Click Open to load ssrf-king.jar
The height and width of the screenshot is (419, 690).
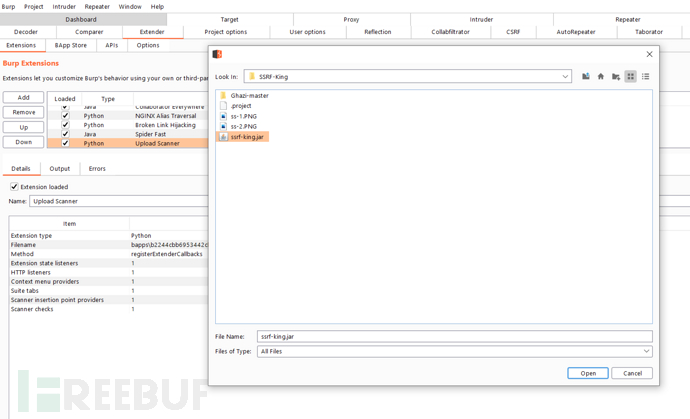[x=588, y=373]
